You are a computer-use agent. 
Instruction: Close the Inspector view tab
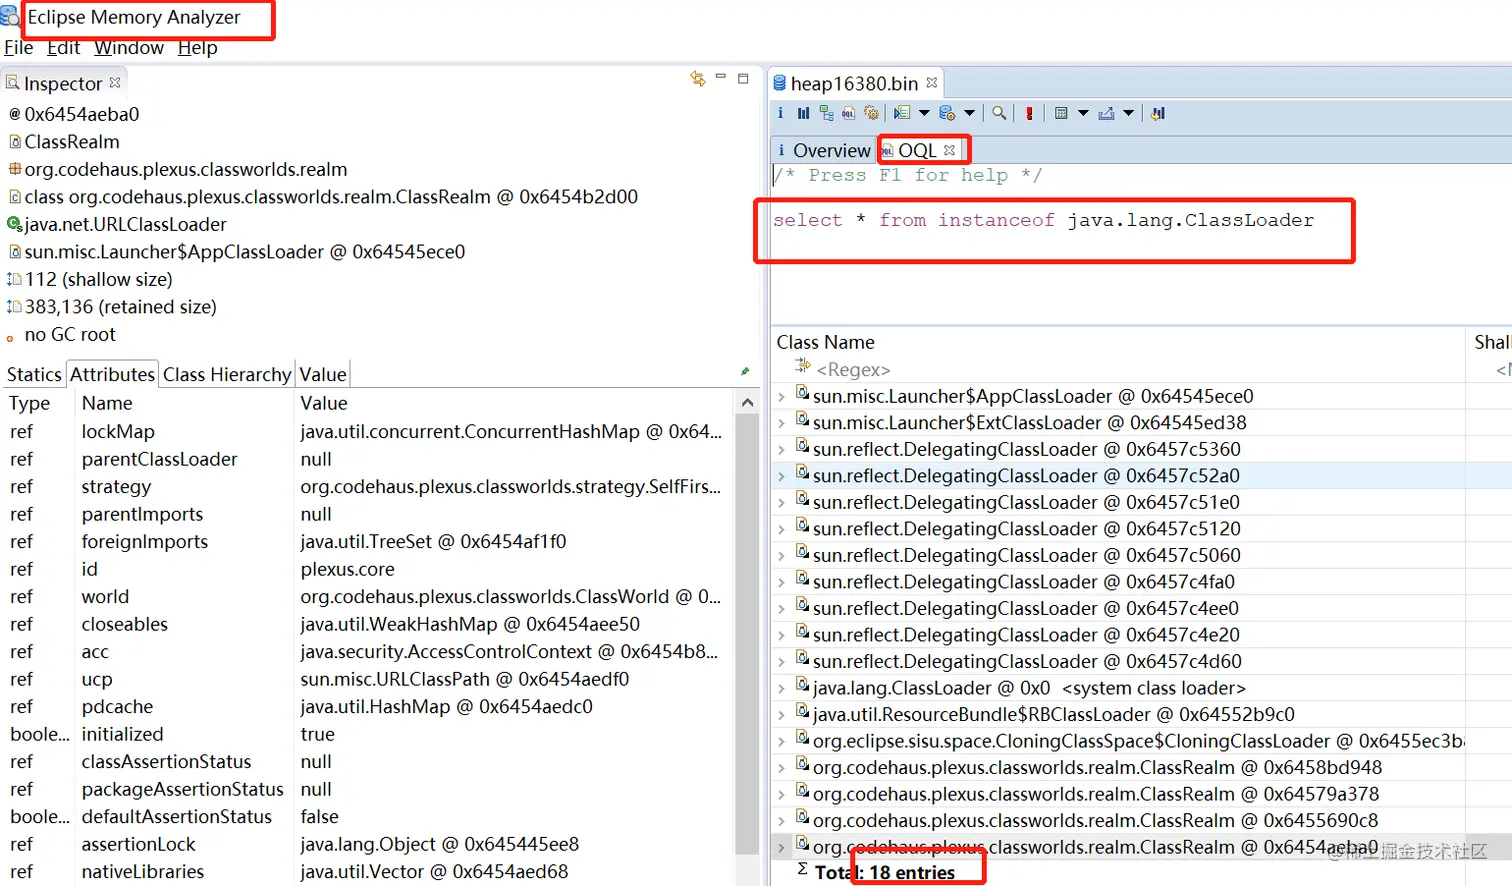(115, 83)
